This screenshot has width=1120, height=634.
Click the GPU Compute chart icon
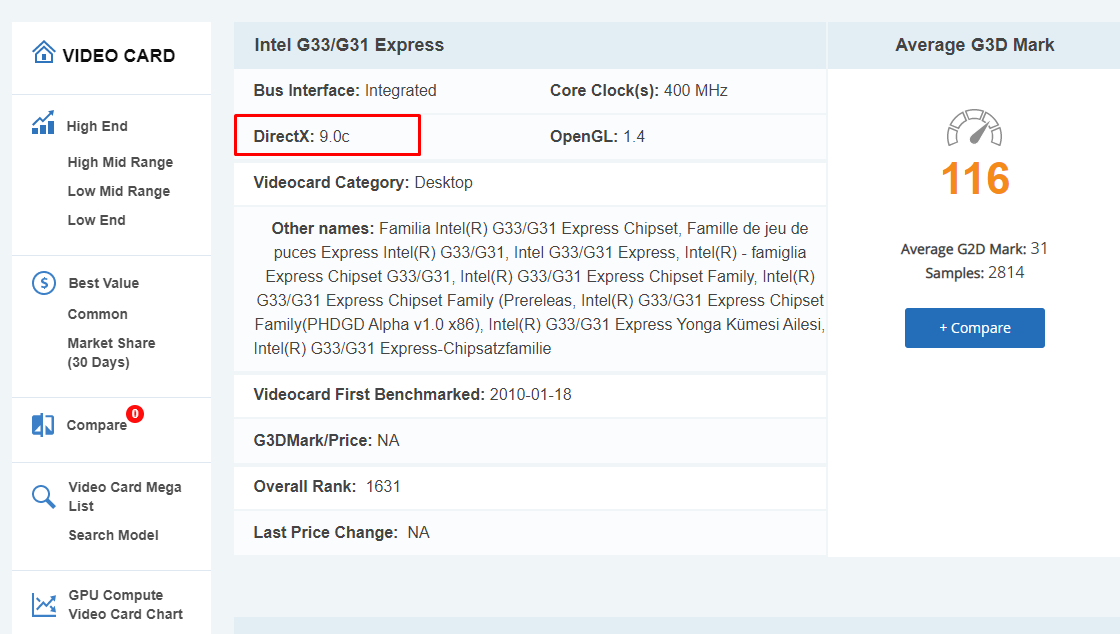[44, 605]
